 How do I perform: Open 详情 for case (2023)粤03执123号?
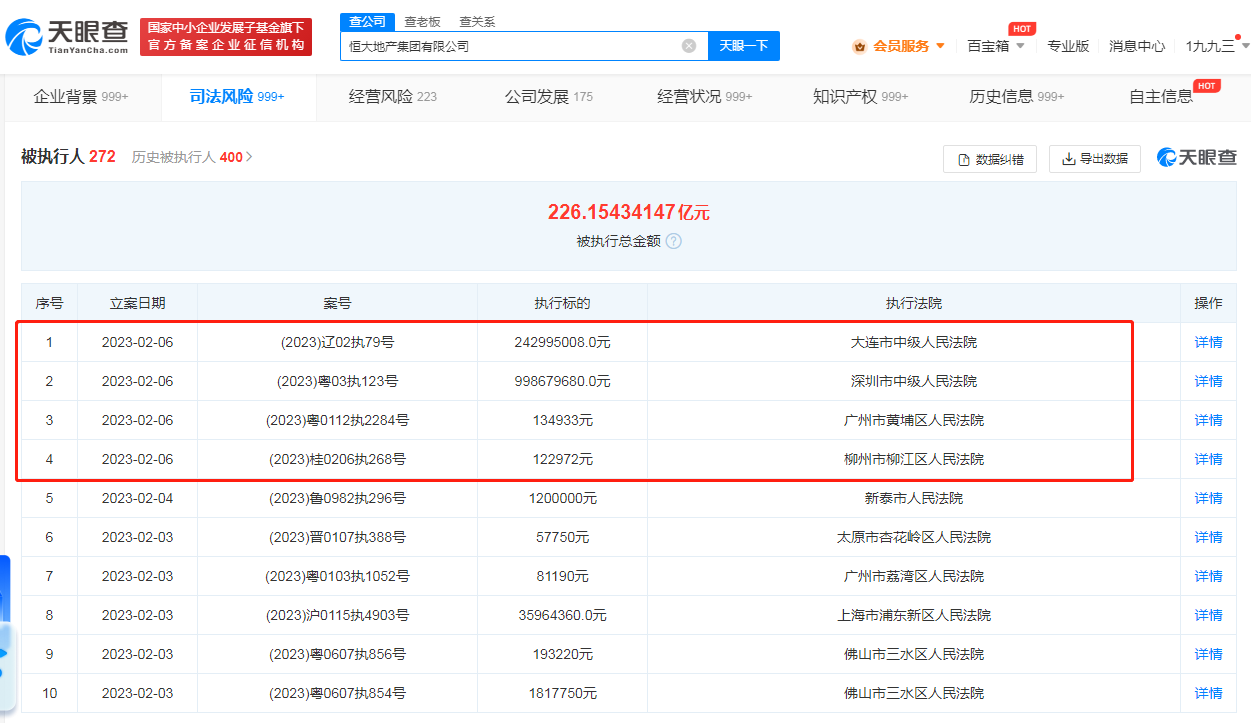coord(1208,381)
